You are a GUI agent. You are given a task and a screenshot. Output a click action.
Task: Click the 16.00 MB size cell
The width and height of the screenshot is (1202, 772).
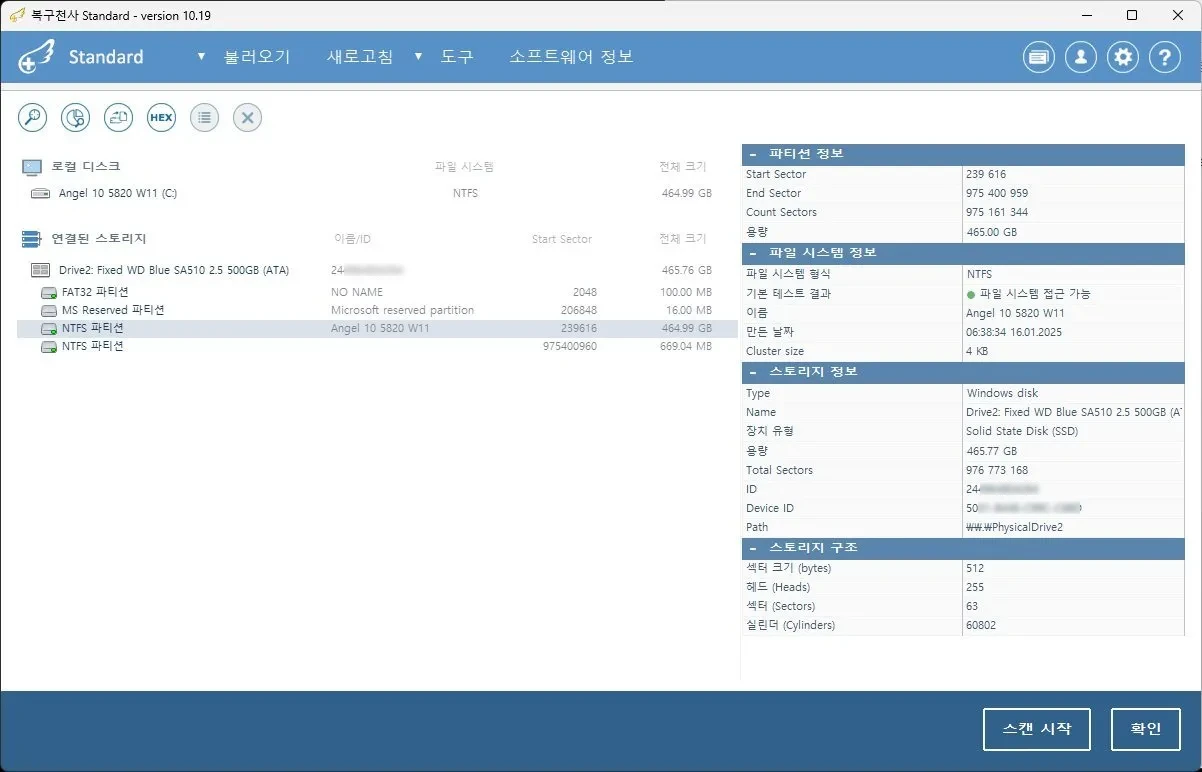(689, 310)
